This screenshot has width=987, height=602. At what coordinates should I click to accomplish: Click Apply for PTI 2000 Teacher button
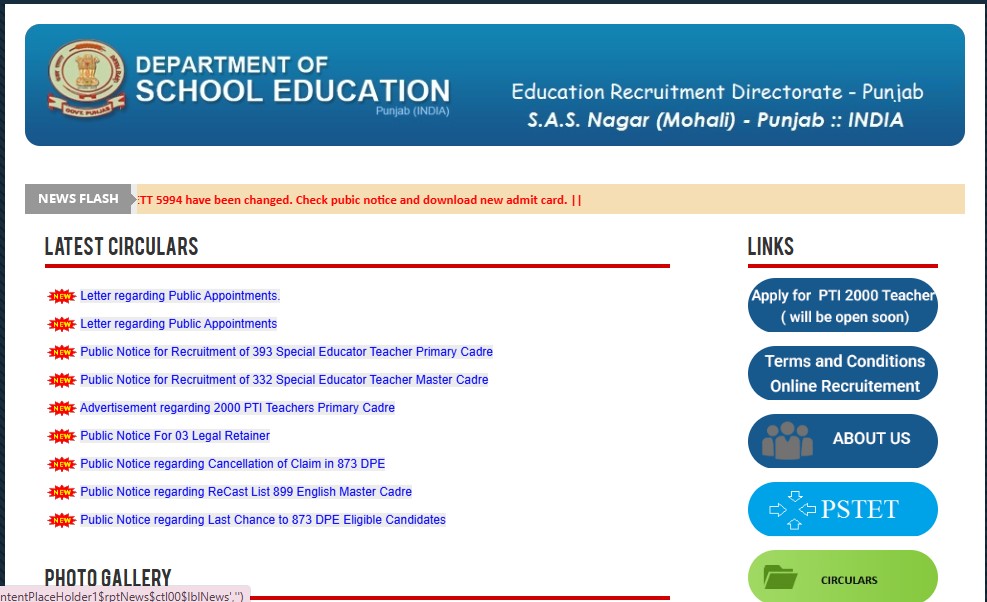tap(843, 305)
